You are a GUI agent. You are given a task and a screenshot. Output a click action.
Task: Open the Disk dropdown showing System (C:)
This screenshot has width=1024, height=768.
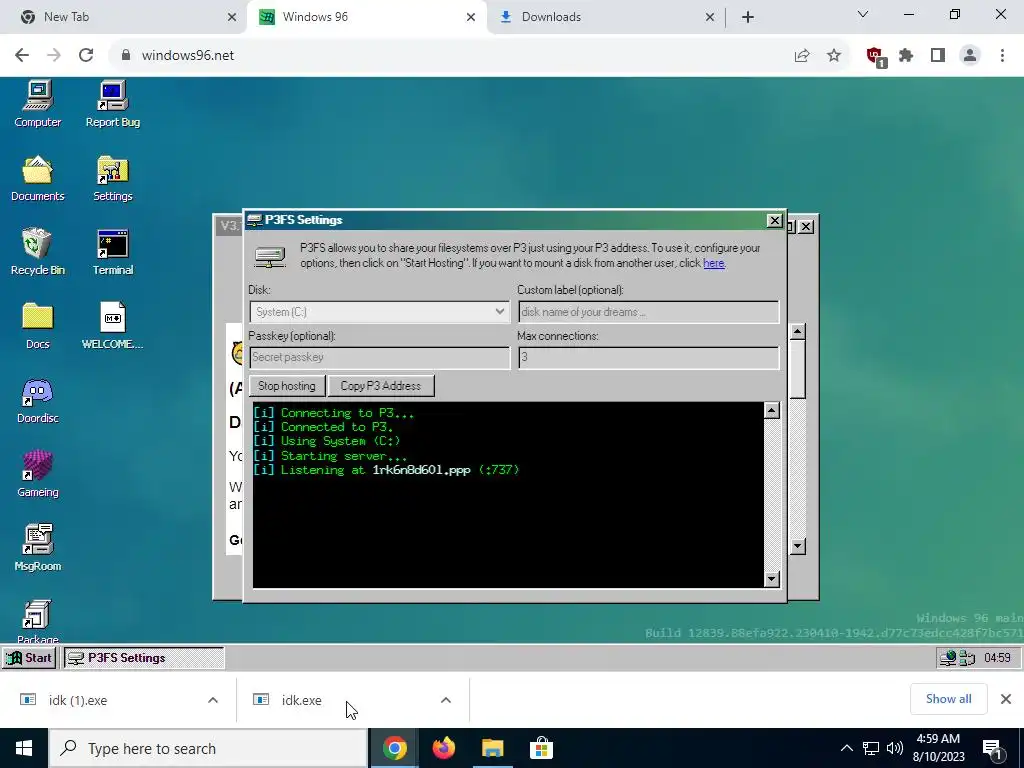[x=379, y=312]
